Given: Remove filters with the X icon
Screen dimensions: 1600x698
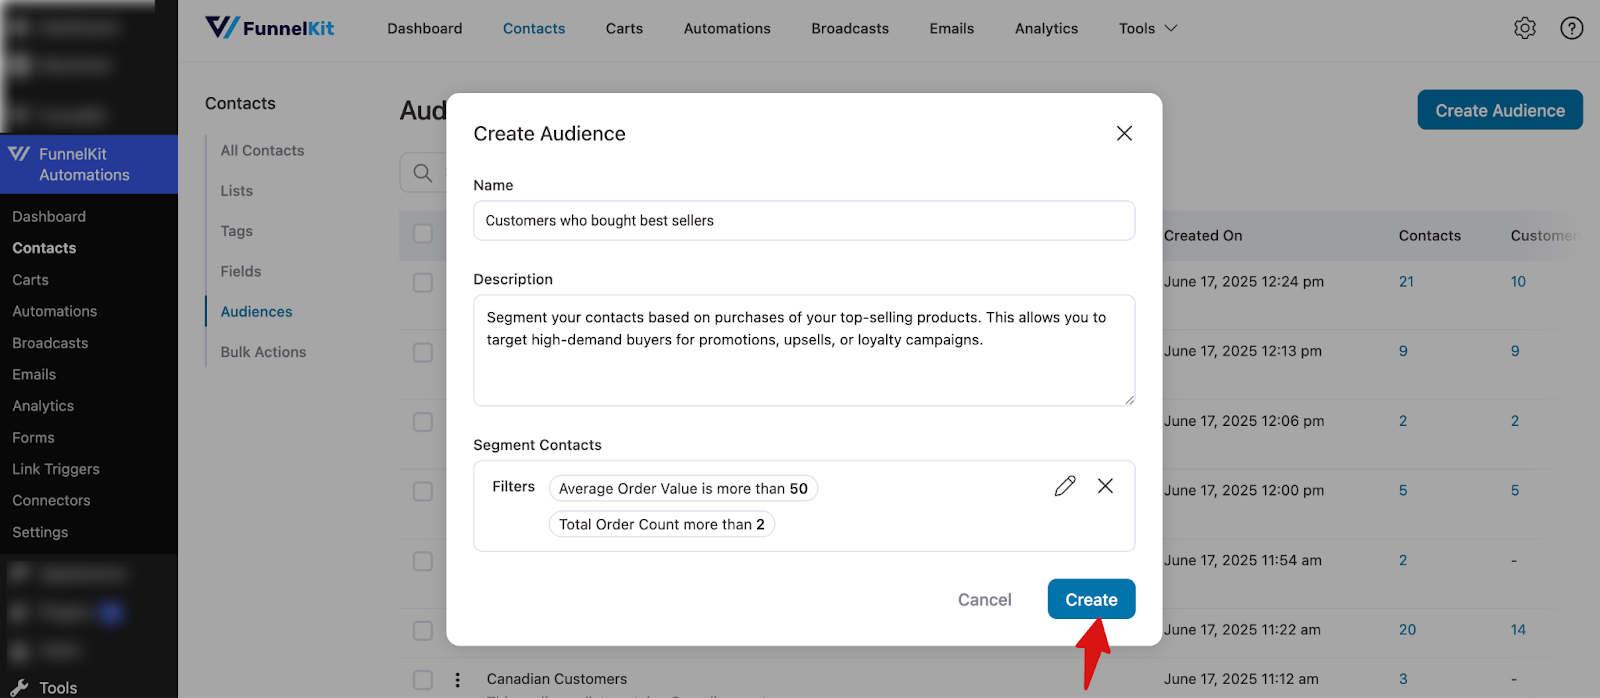Looking at the screenshot, I should tap(1105, 486).
